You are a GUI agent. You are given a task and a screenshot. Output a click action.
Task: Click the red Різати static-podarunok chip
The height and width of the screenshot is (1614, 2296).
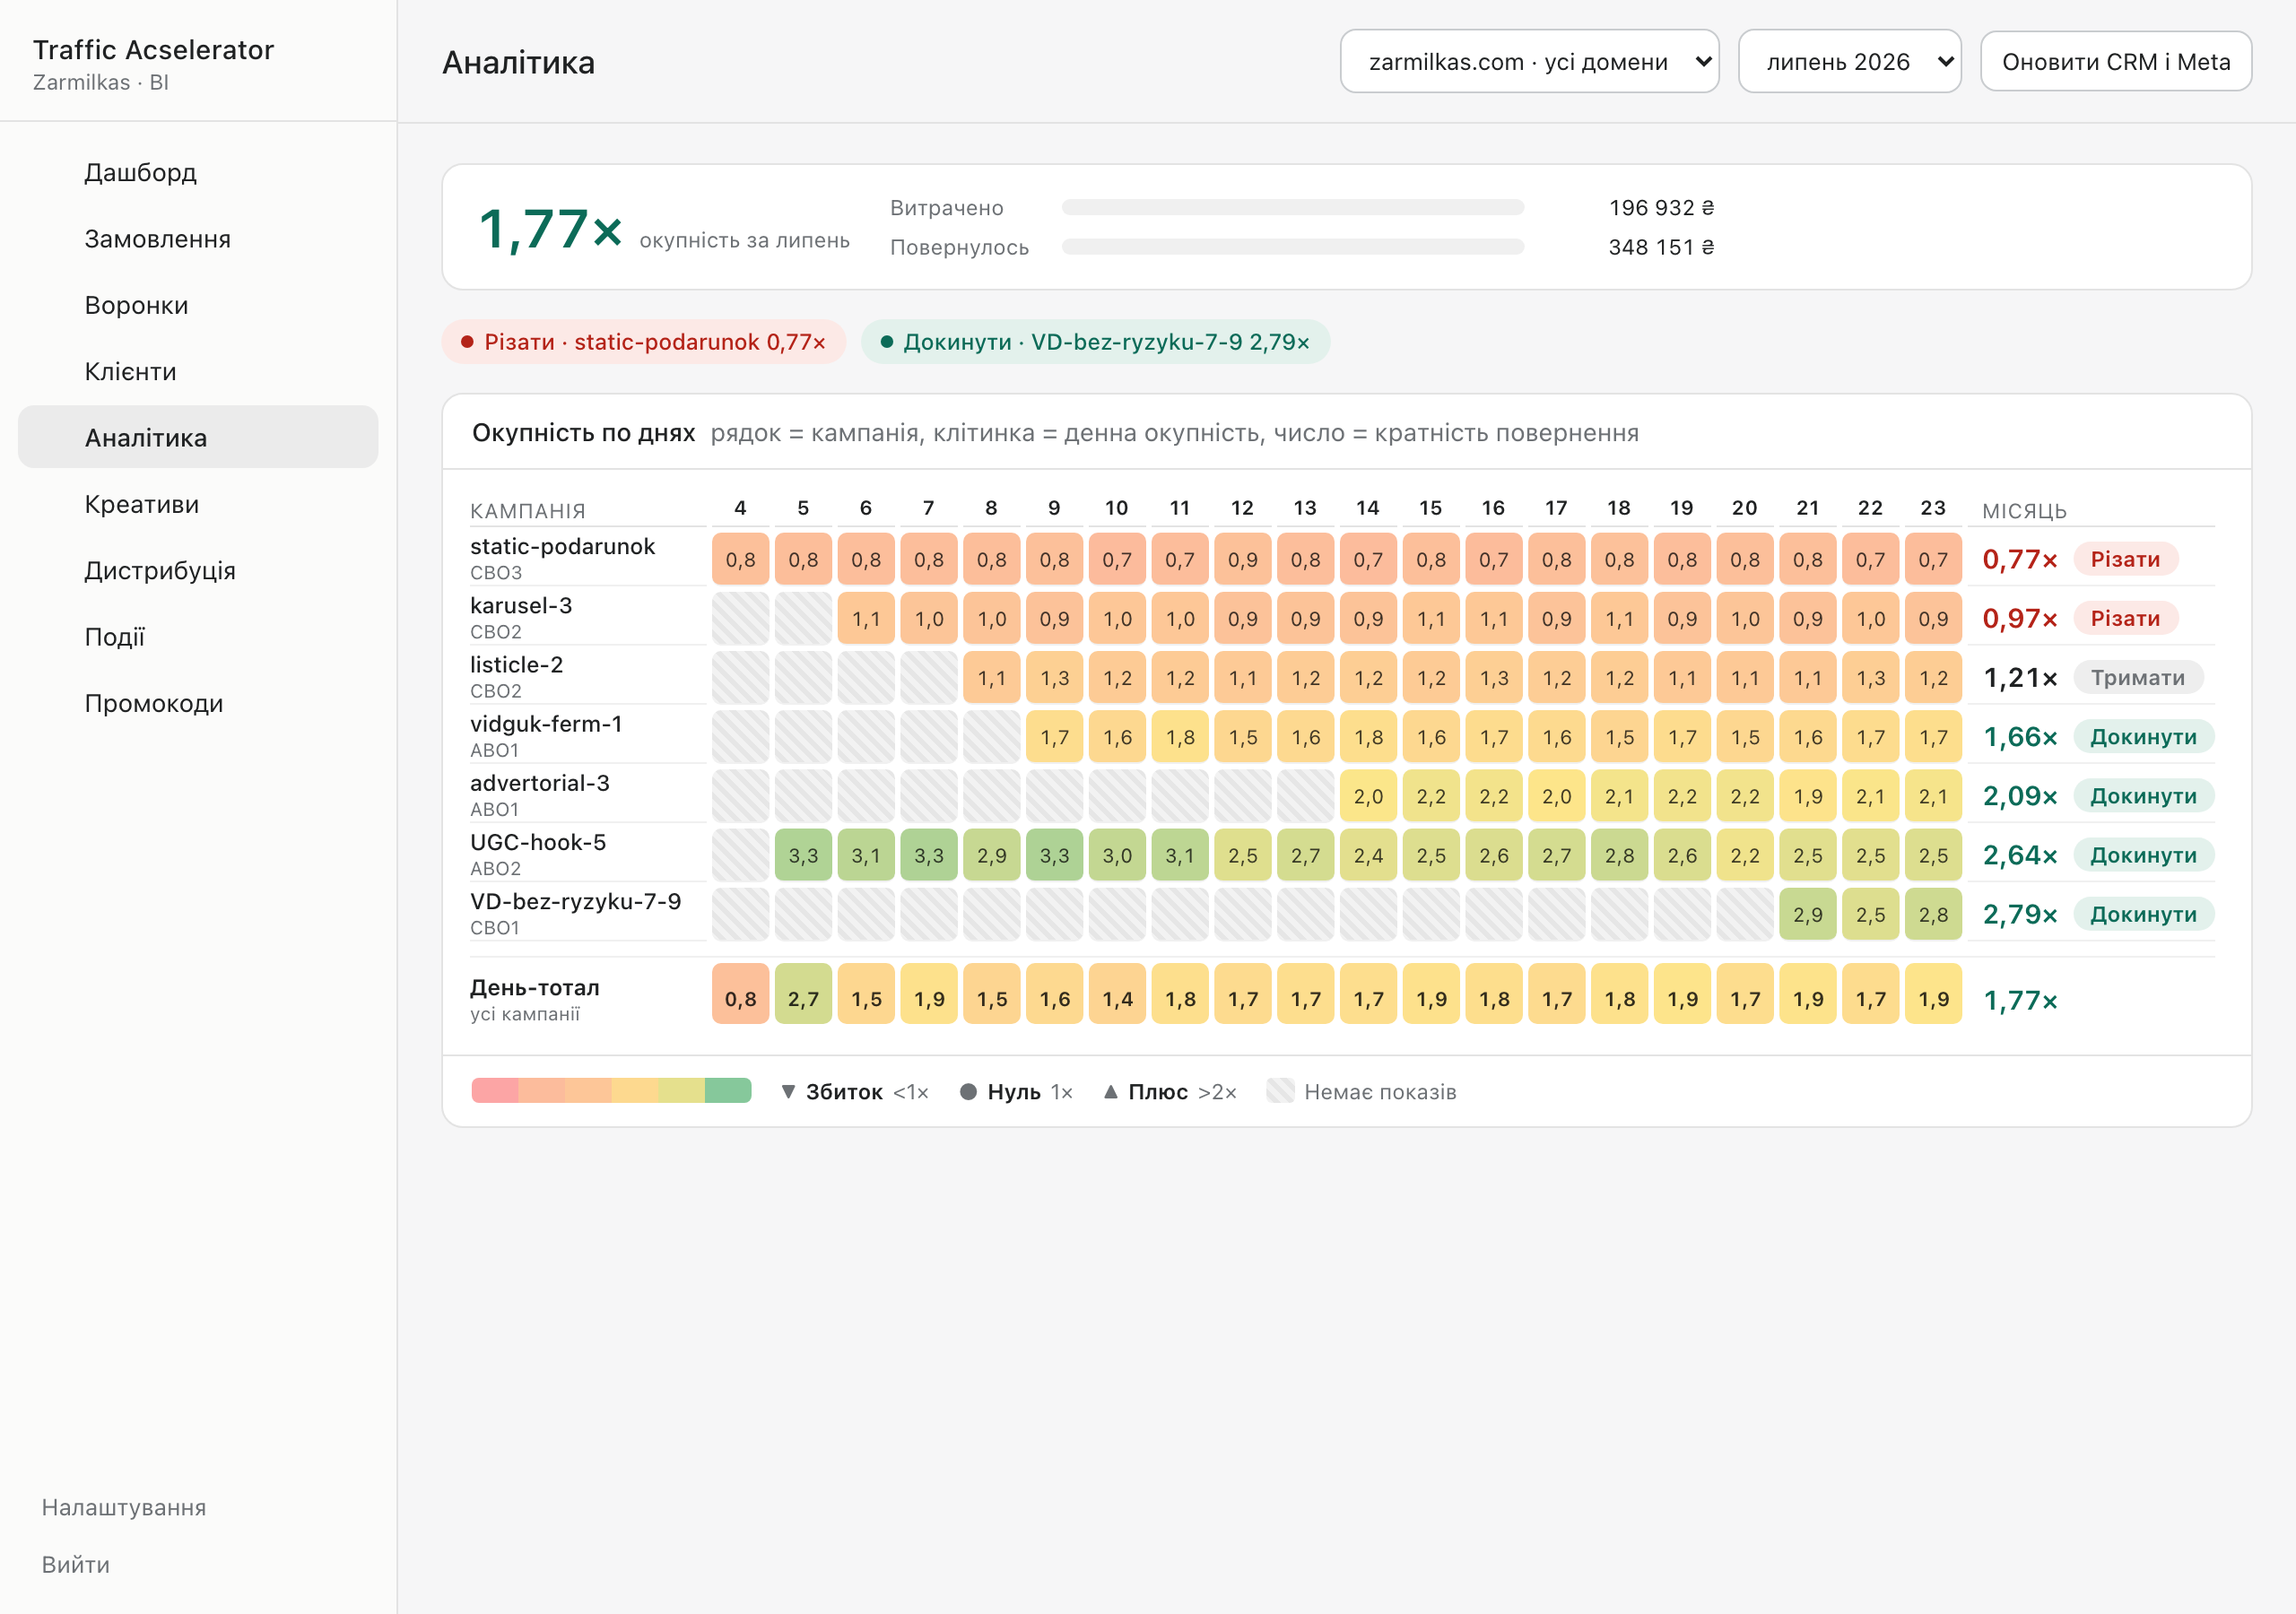click(x=644, y=342)
